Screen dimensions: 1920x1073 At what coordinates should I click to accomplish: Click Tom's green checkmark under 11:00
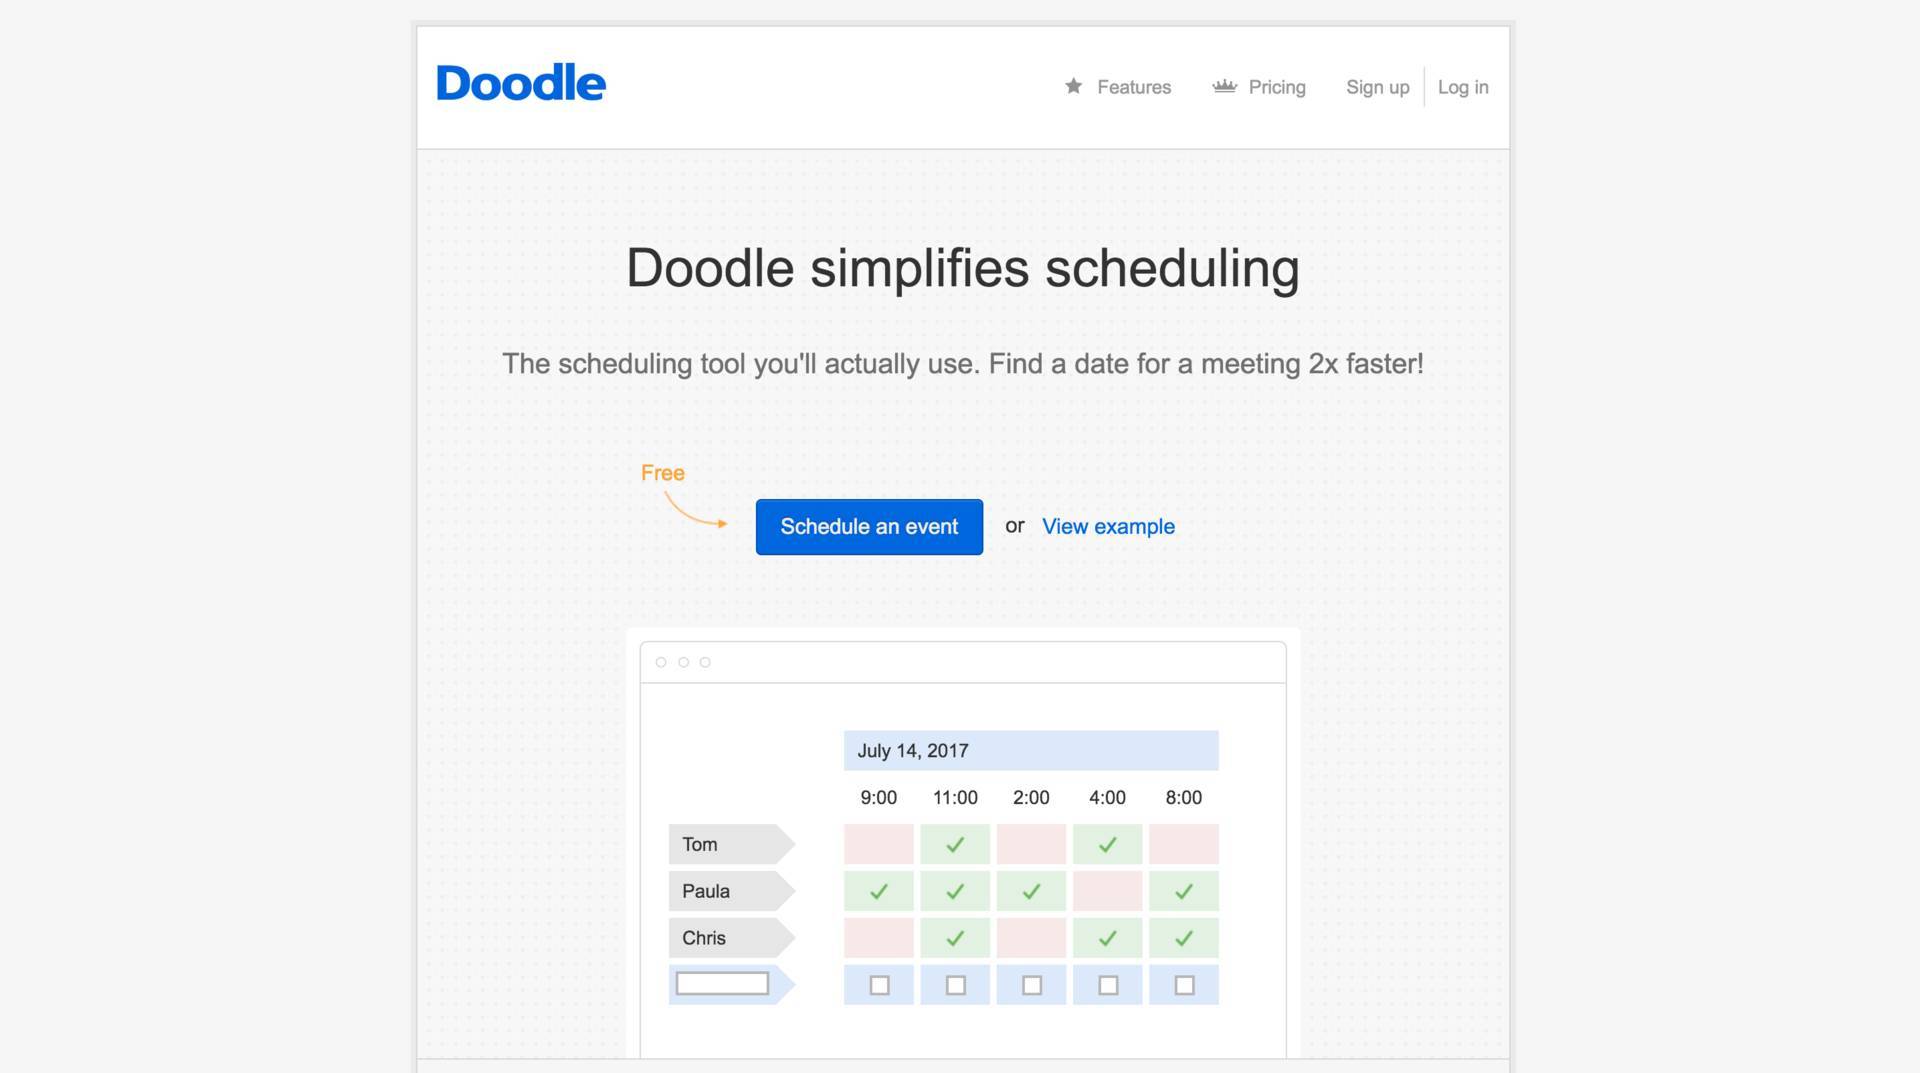pyautogui.click(x=955, y=845)
